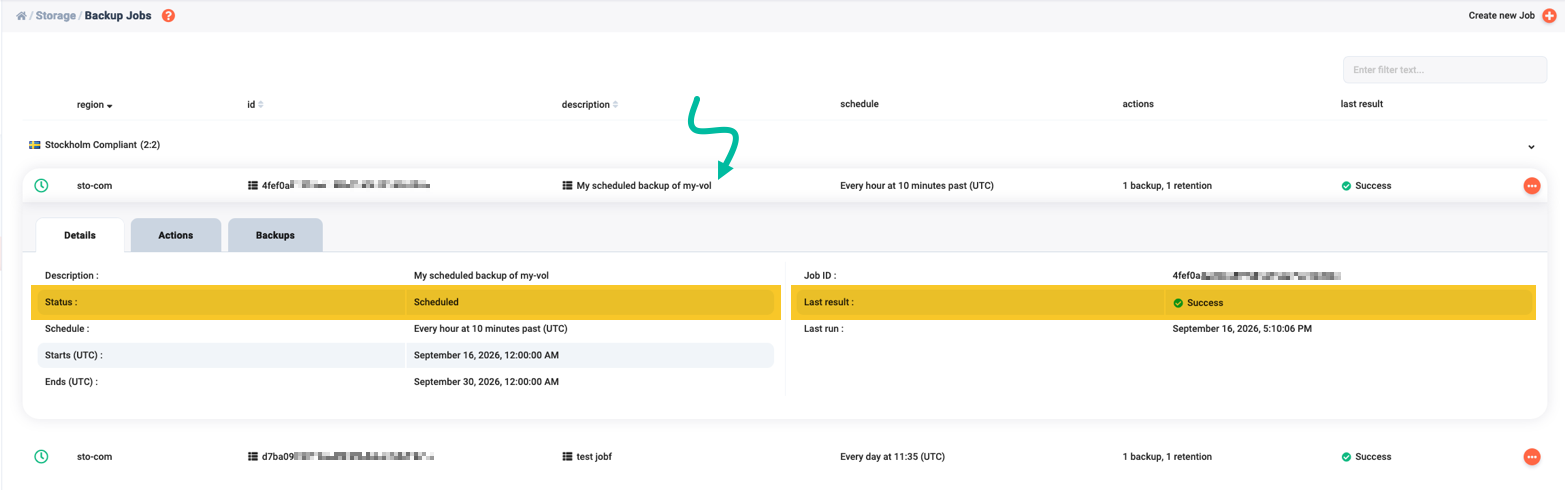Open the more options menu for my-vol job
1565x490 pixels.
[1531, 186]
